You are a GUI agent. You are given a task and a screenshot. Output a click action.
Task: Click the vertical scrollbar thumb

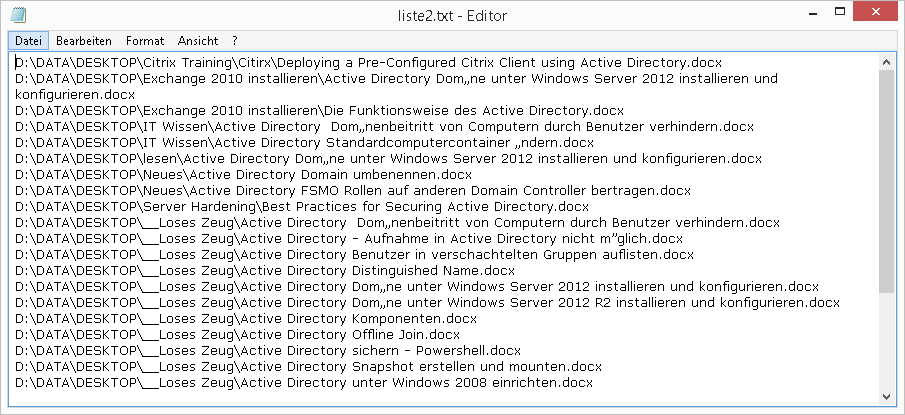pos(887,180)
